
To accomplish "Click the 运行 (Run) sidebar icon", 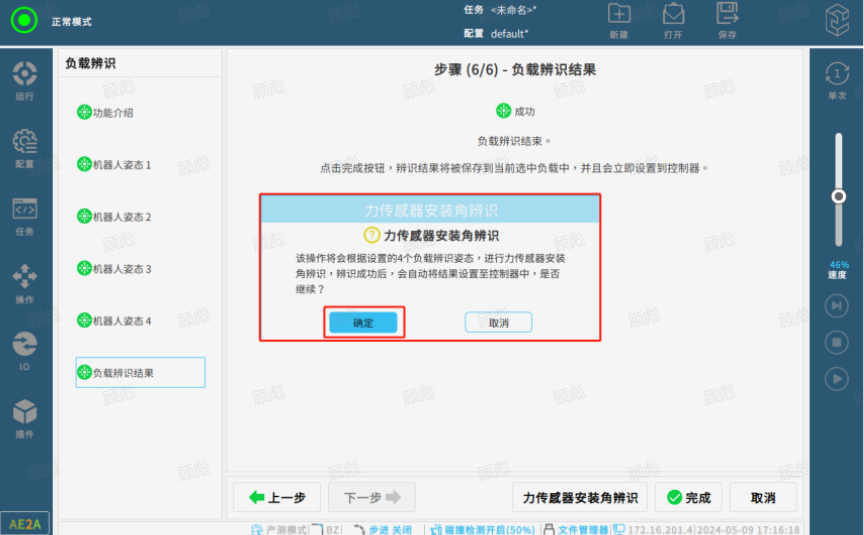I will click(24, 78).
